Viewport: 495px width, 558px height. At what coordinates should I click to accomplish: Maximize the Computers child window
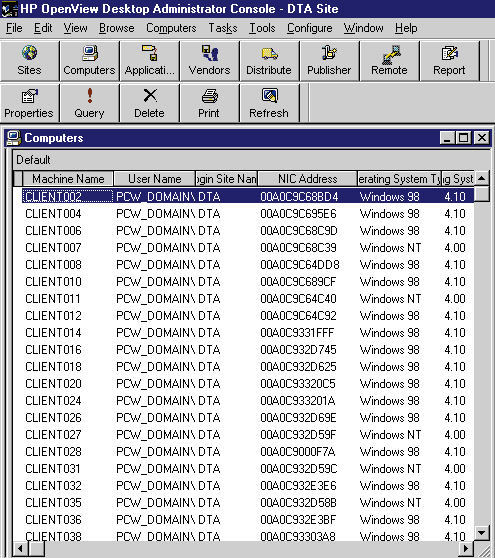[463, 138]
